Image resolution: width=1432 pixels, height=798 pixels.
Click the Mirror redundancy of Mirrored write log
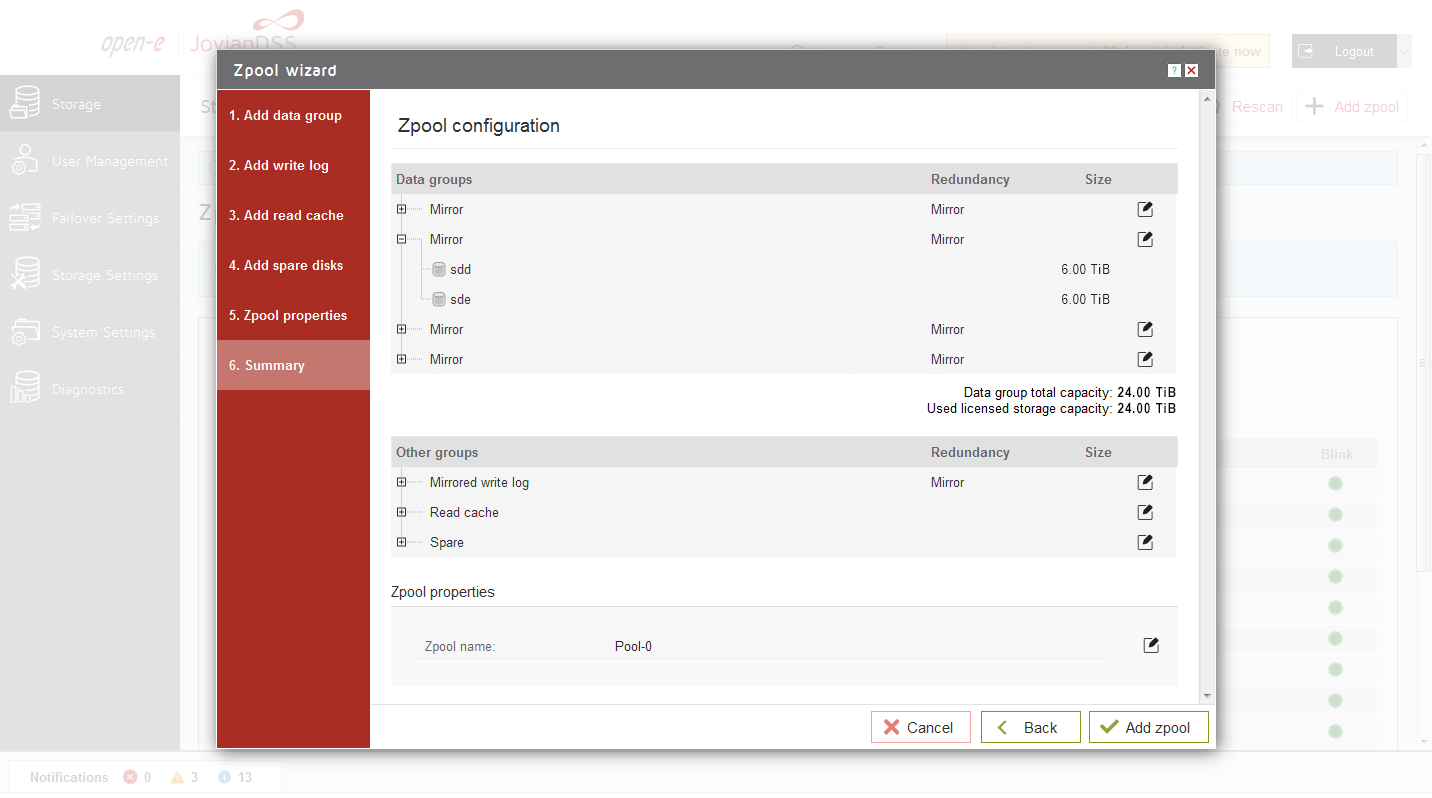pos(947,482)
